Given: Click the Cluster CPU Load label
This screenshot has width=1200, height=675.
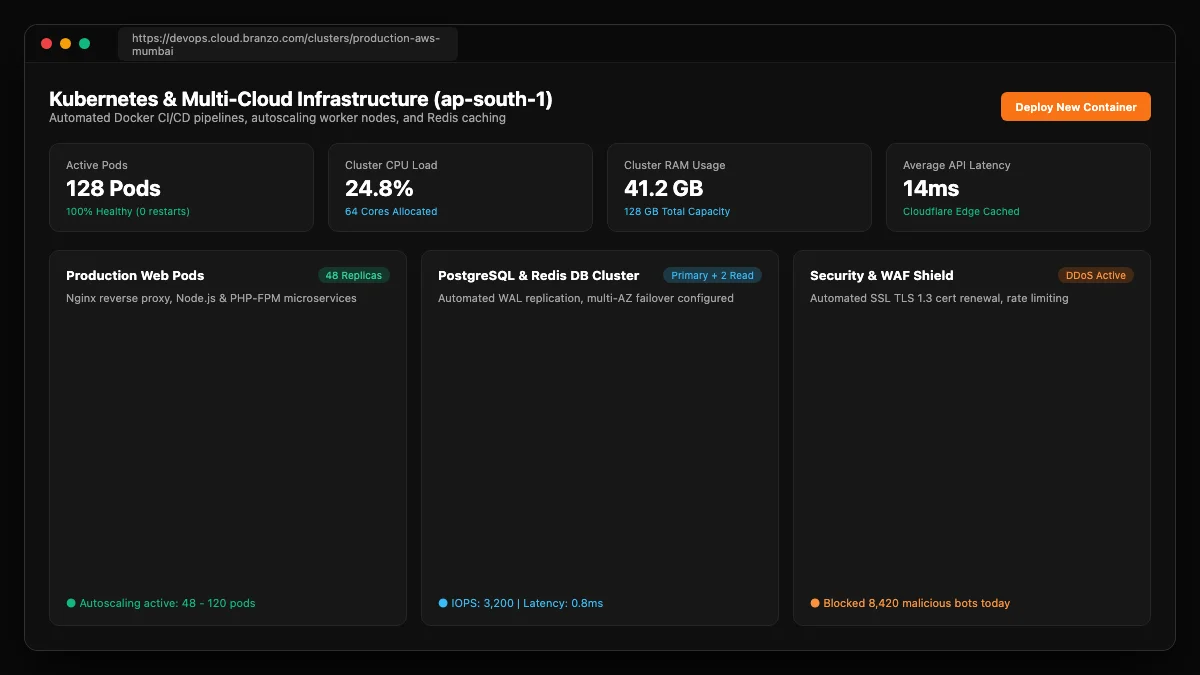Looking at the screenshot, I should point(391,165).
